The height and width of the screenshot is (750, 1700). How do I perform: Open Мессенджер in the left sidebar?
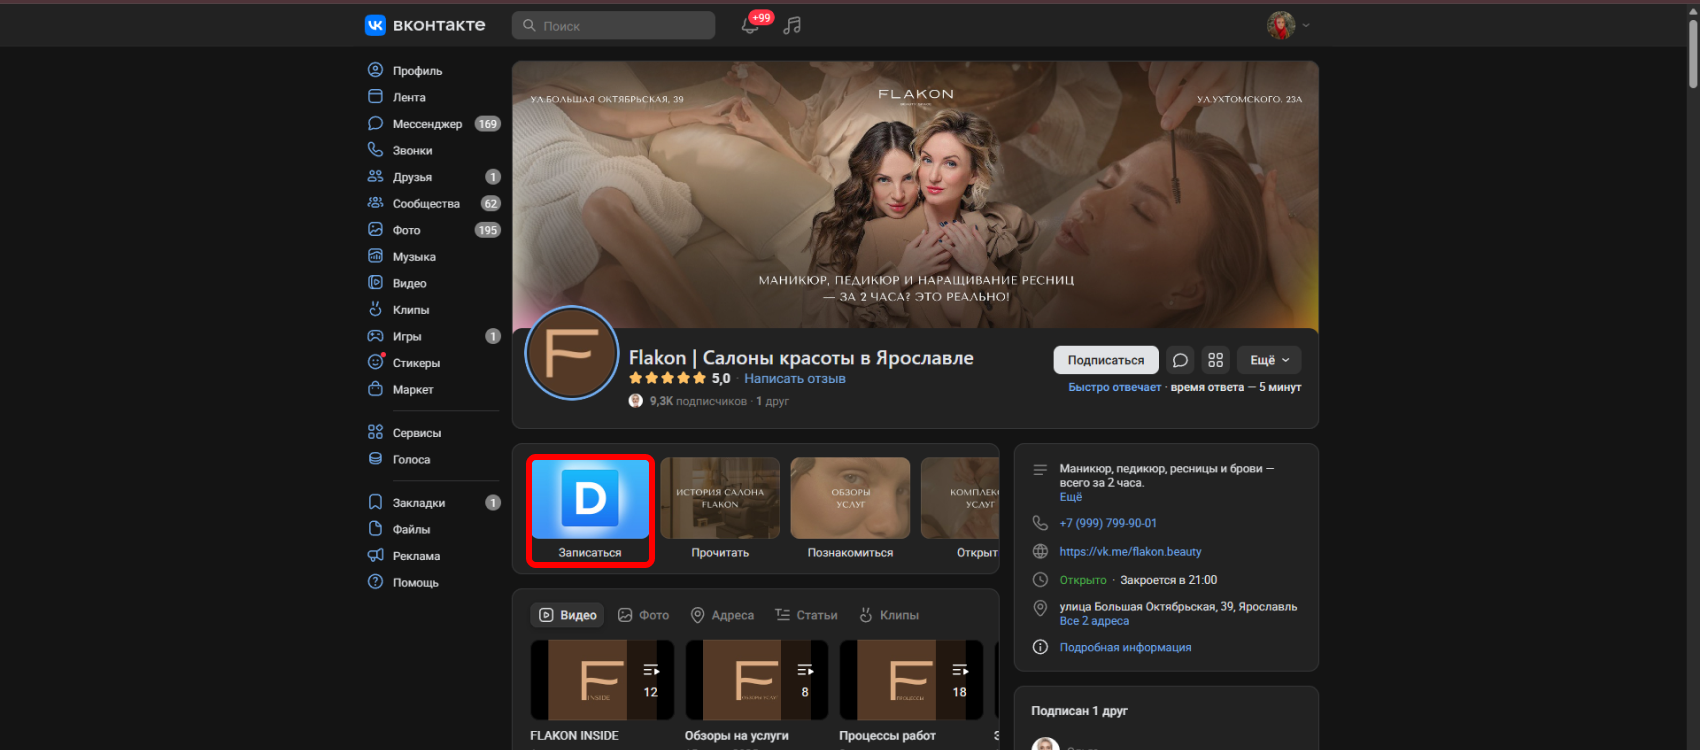coord(427,124)
